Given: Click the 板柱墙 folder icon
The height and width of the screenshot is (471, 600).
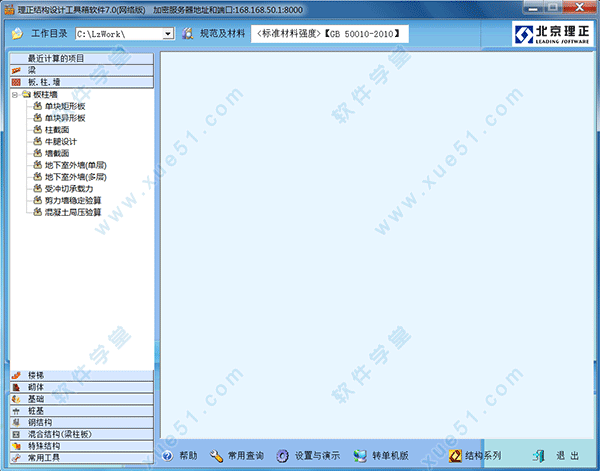Looking at the screenshot, I should pyautogui.click(x=26, y=94).
